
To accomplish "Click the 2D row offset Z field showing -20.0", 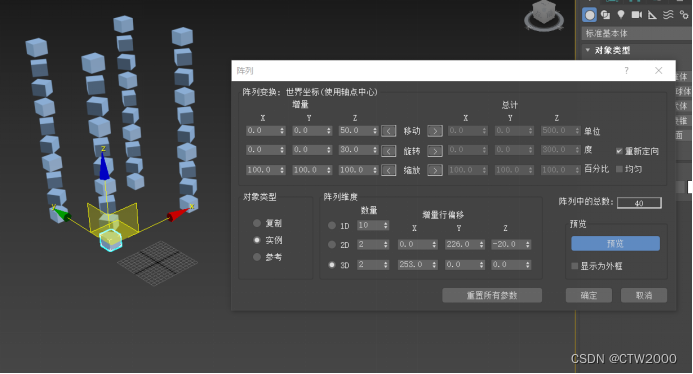I will click(x=508, y=244).
